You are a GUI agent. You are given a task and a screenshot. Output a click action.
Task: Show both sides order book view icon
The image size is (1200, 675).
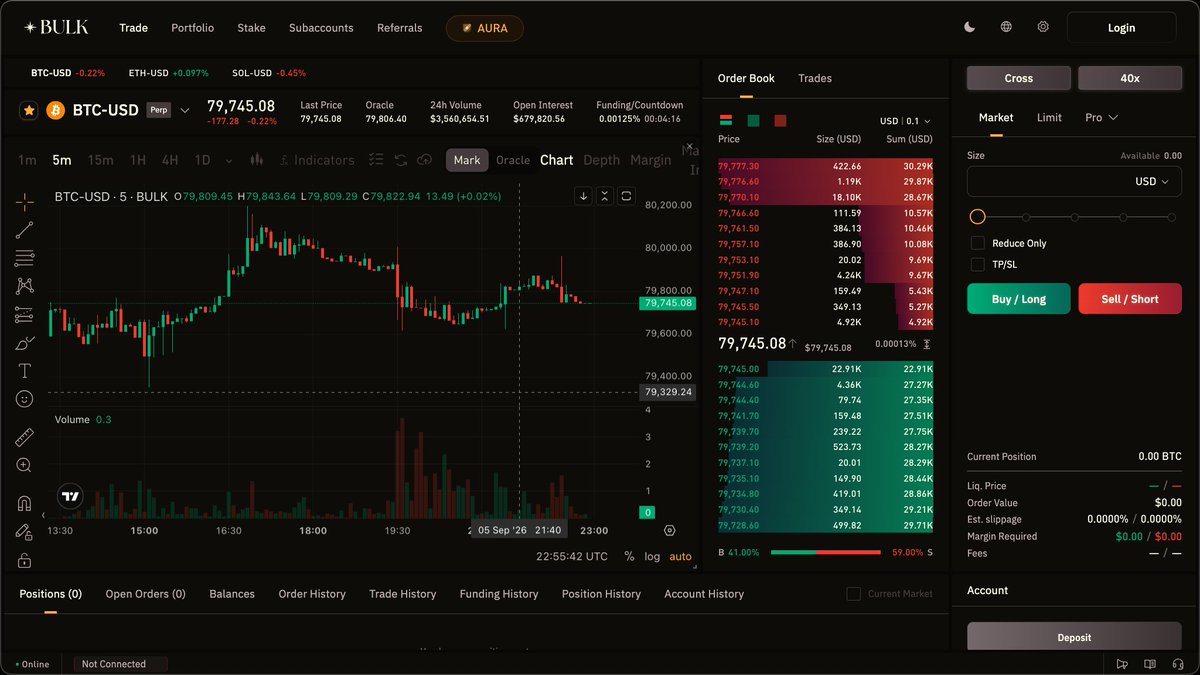point(726,121)
